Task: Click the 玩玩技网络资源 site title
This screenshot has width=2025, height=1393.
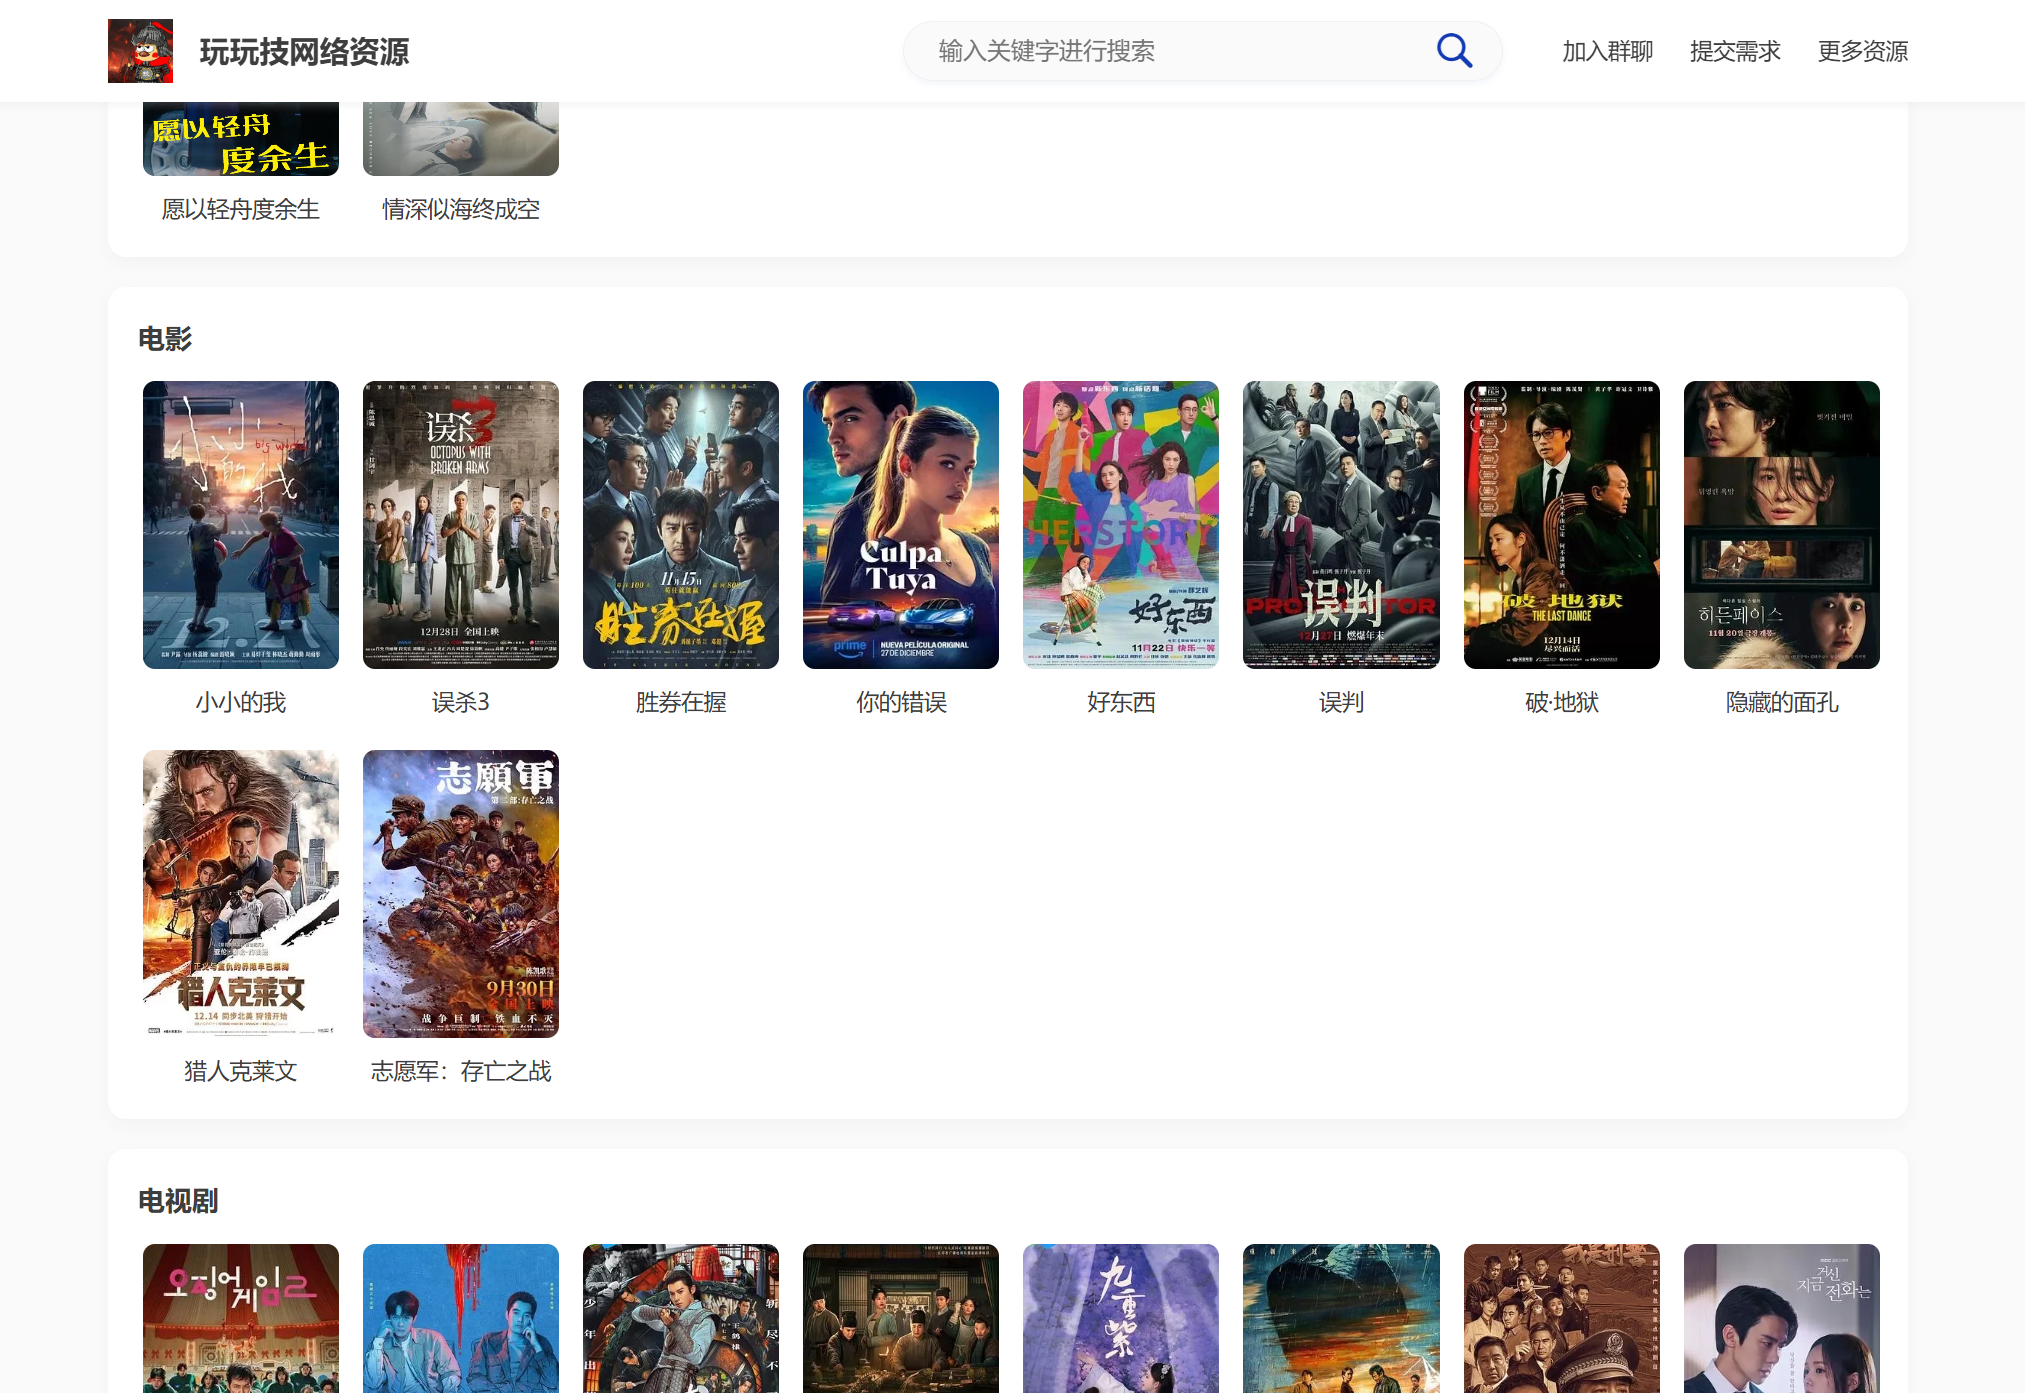Action: [x=304, y=52]
